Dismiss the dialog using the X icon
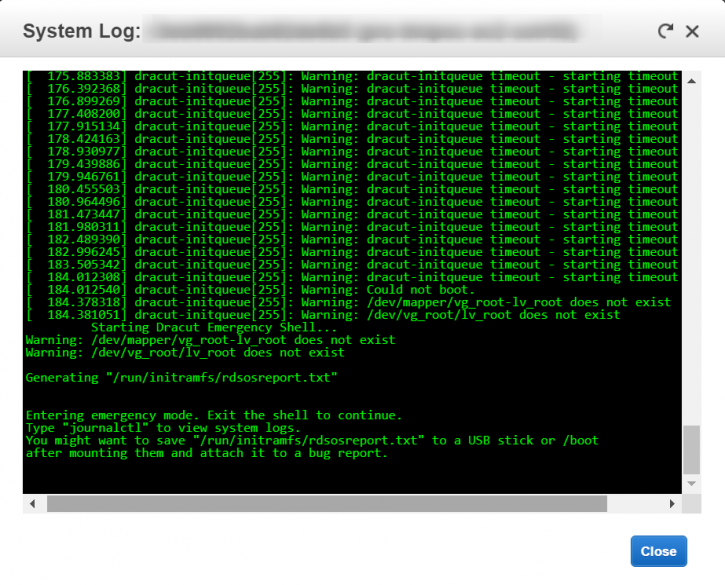The height and width of the screenshot is (585, 725). point(692,31)
